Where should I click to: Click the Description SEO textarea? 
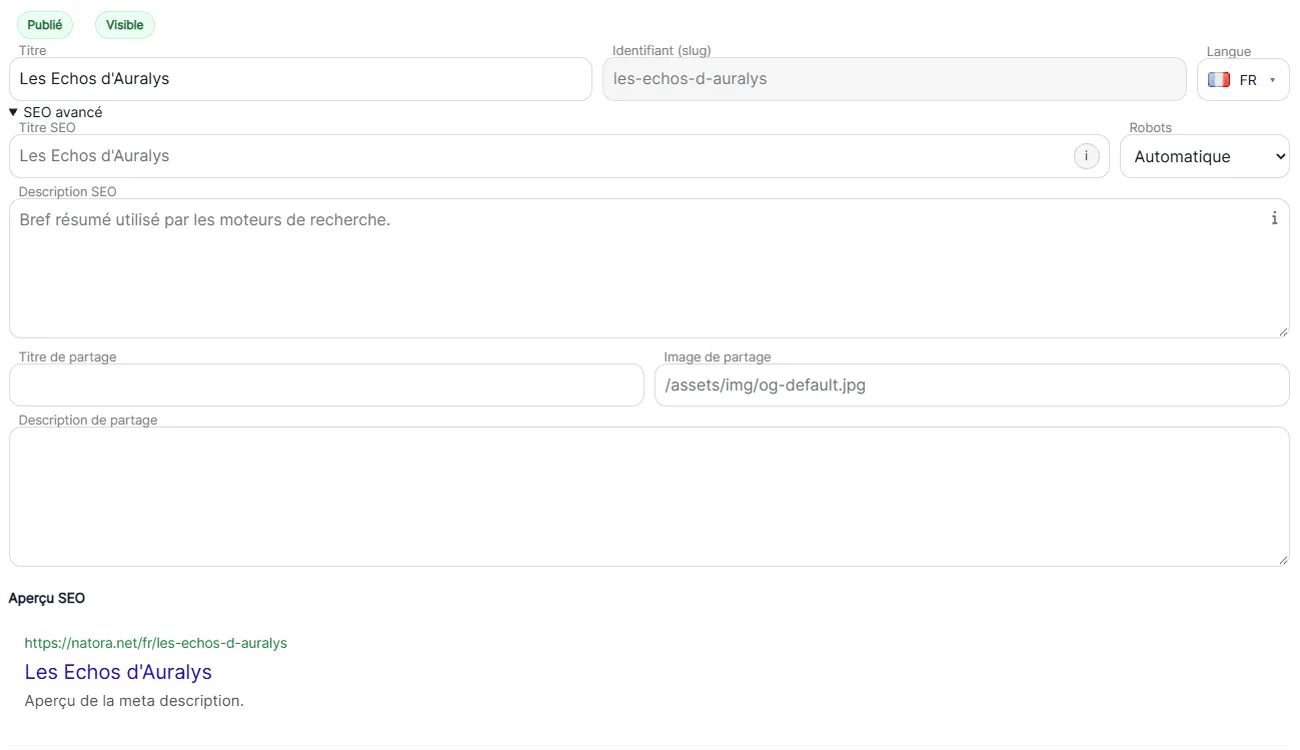(x=649, y=268)
